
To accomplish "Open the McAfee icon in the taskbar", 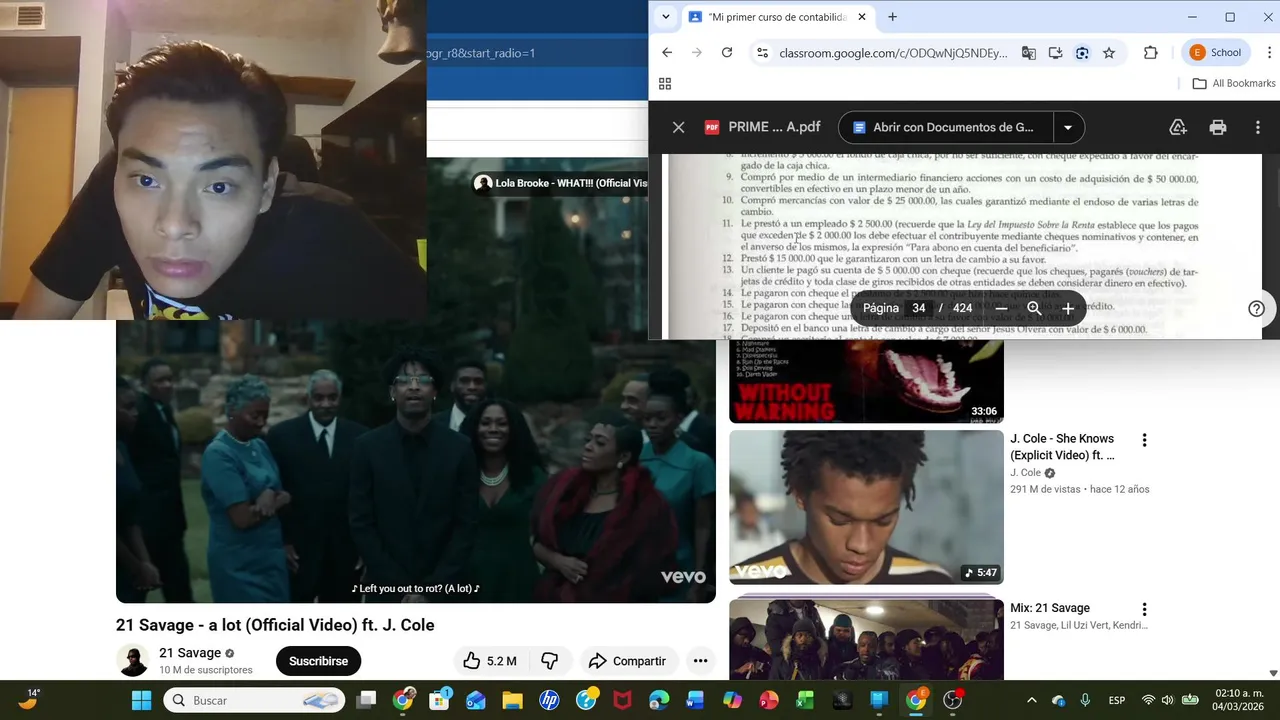I will 622,700.
